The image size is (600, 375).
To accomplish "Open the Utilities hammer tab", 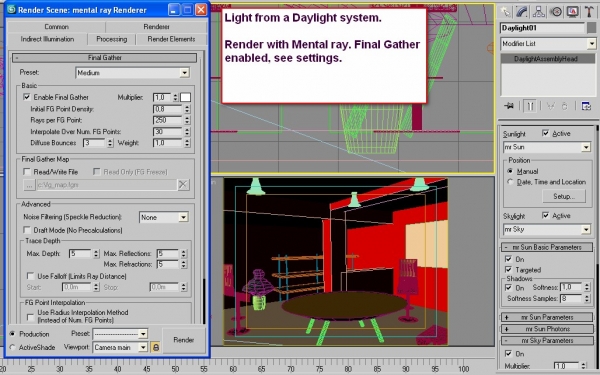I will [589, 12].
